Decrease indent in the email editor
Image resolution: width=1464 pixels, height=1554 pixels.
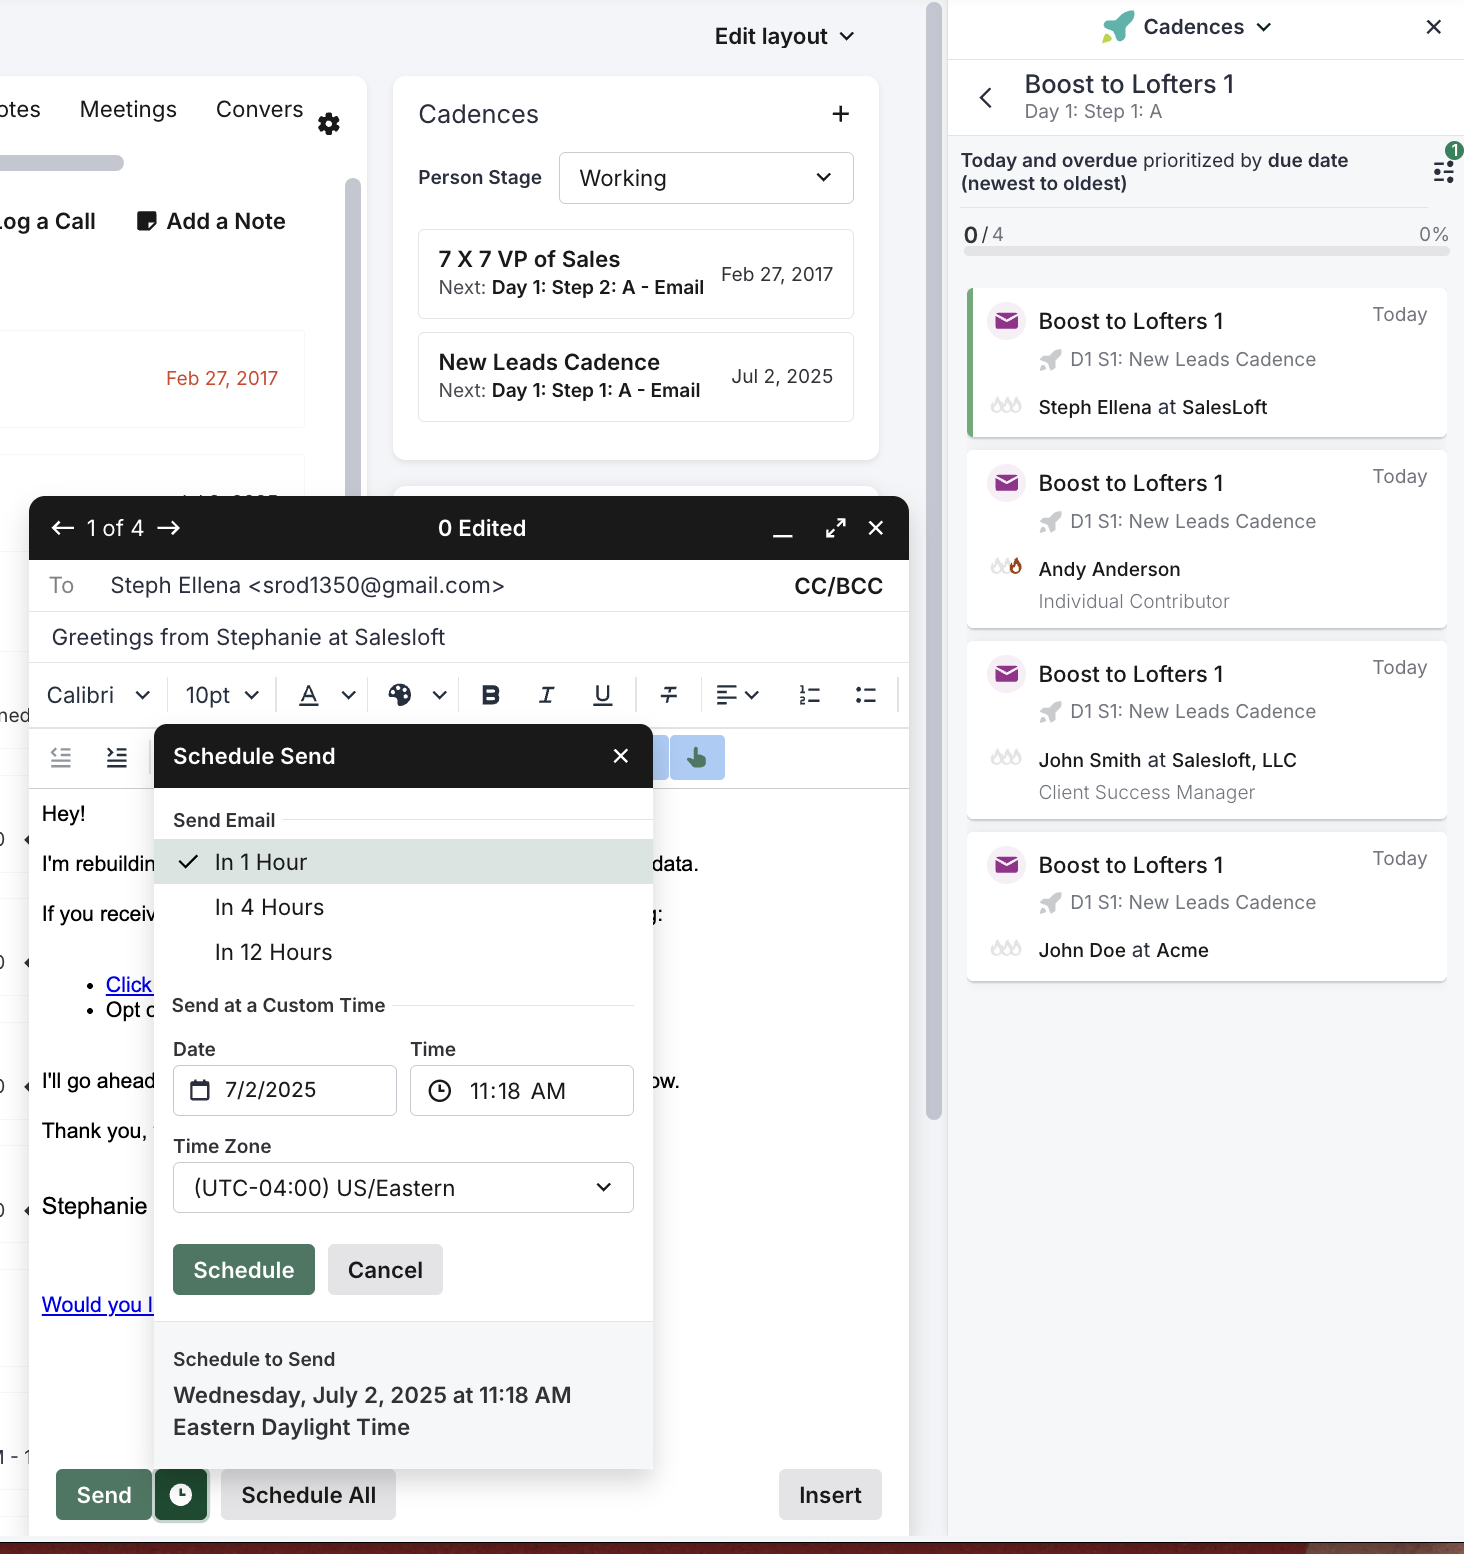pos(61,757)
